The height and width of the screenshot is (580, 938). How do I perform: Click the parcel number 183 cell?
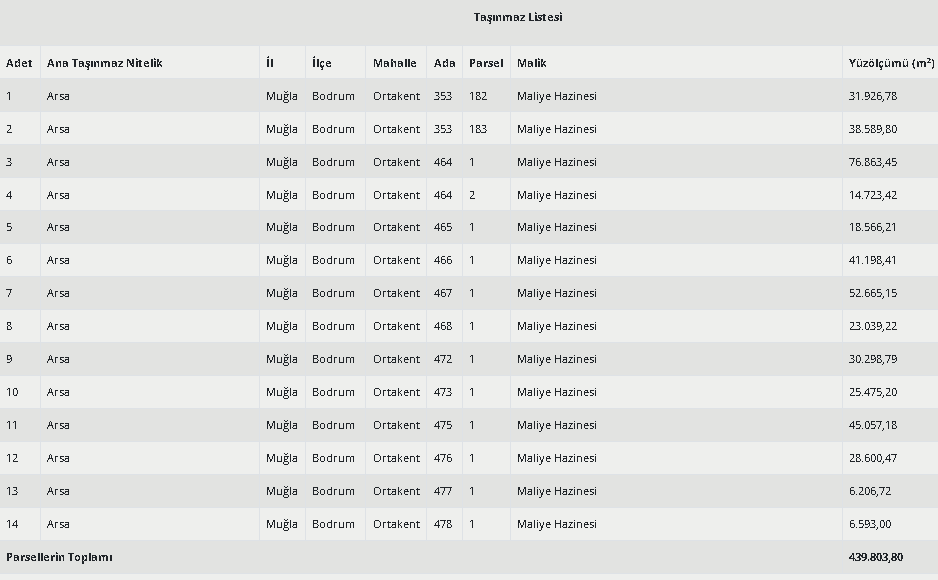(x=478, y=129)
